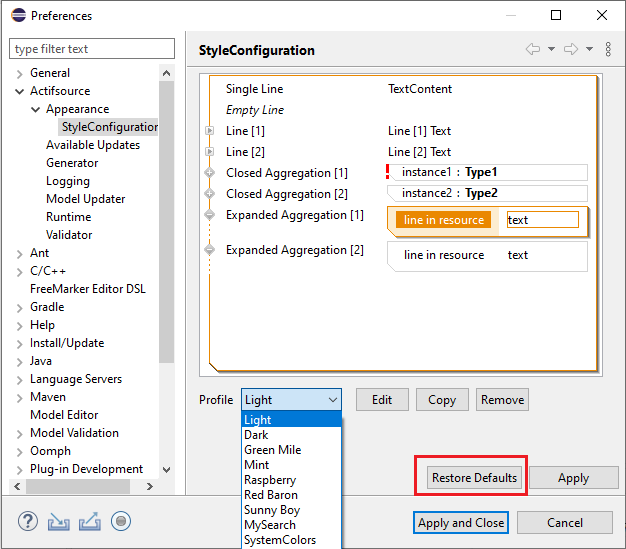Screen dimensions: 626x549
Task: Expand the Java preferences tree node
Action: (20, 361)
